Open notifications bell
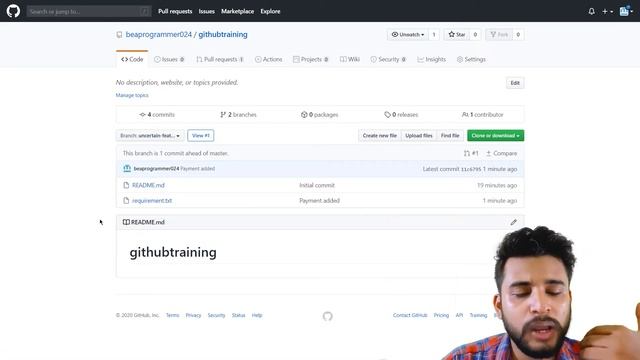Screen dimensions: 640x360 [591, 11]
